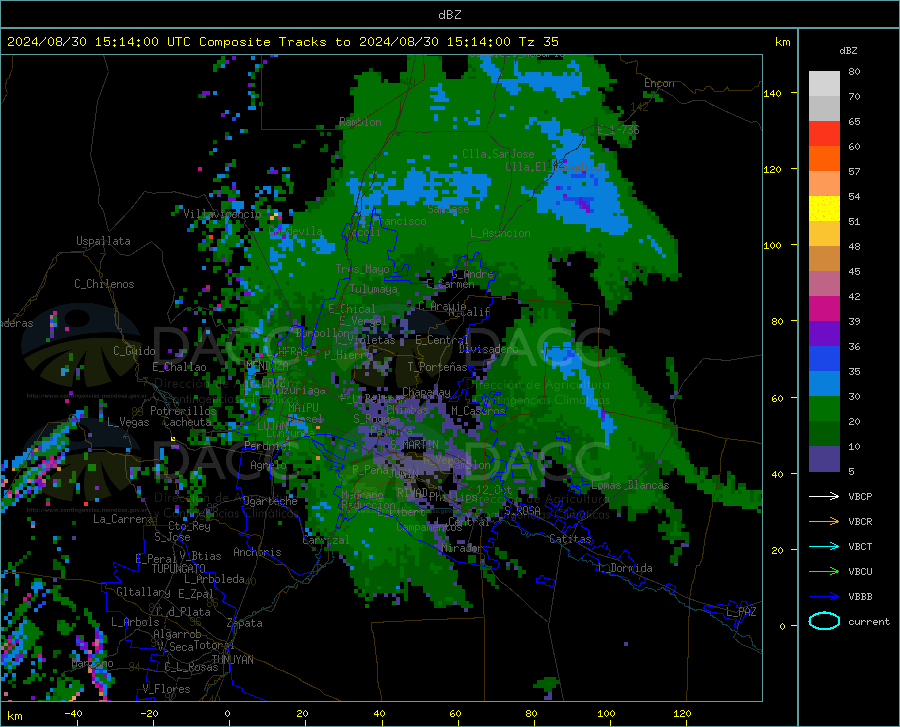Click the blue VBBB arrow icon

[824, 597]
